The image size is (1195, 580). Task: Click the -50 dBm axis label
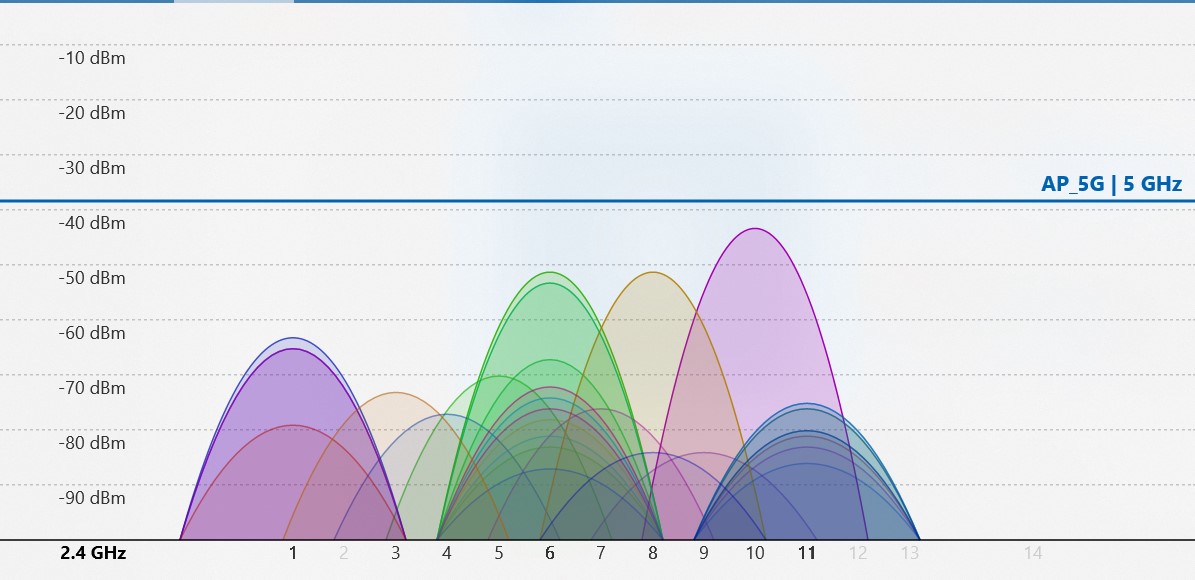point(92,278)
